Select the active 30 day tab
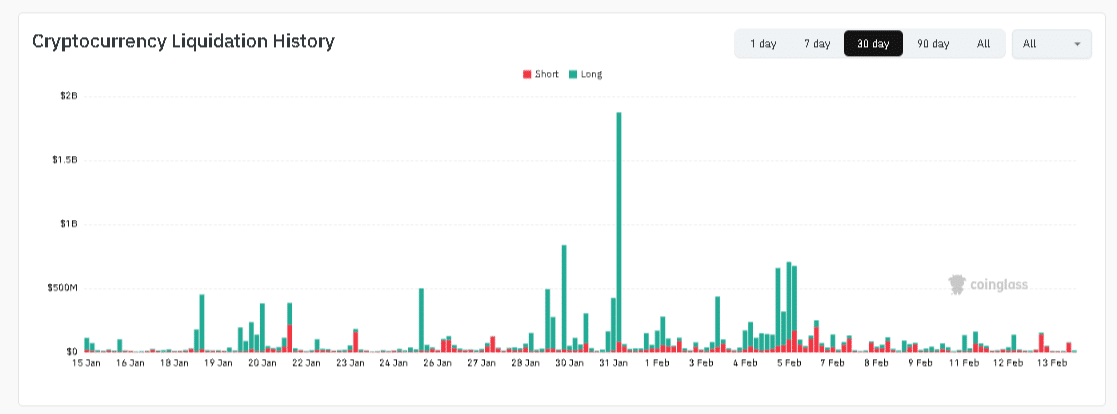 873,44
